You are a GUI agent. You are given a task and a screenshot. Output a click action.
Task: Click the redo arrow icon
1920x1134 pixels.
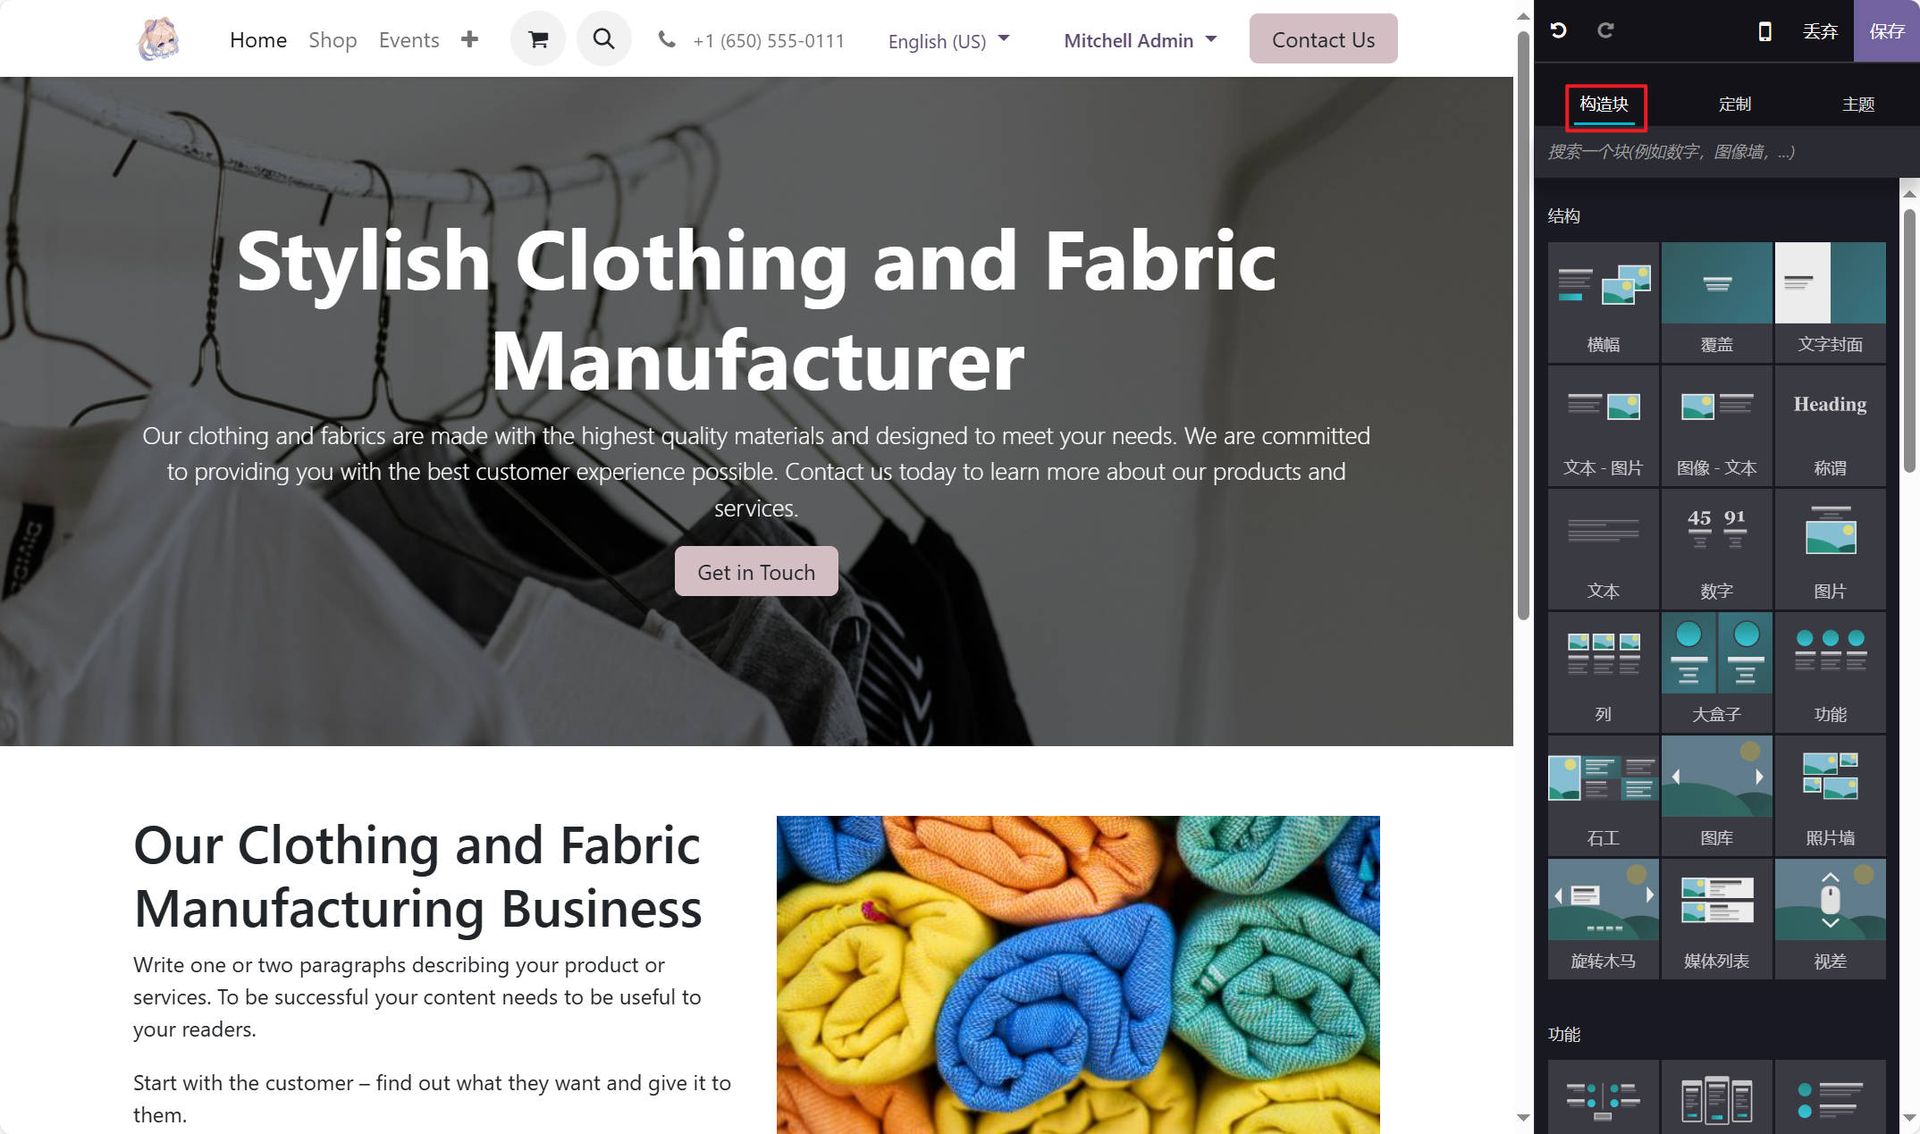tap(1605, 31)
